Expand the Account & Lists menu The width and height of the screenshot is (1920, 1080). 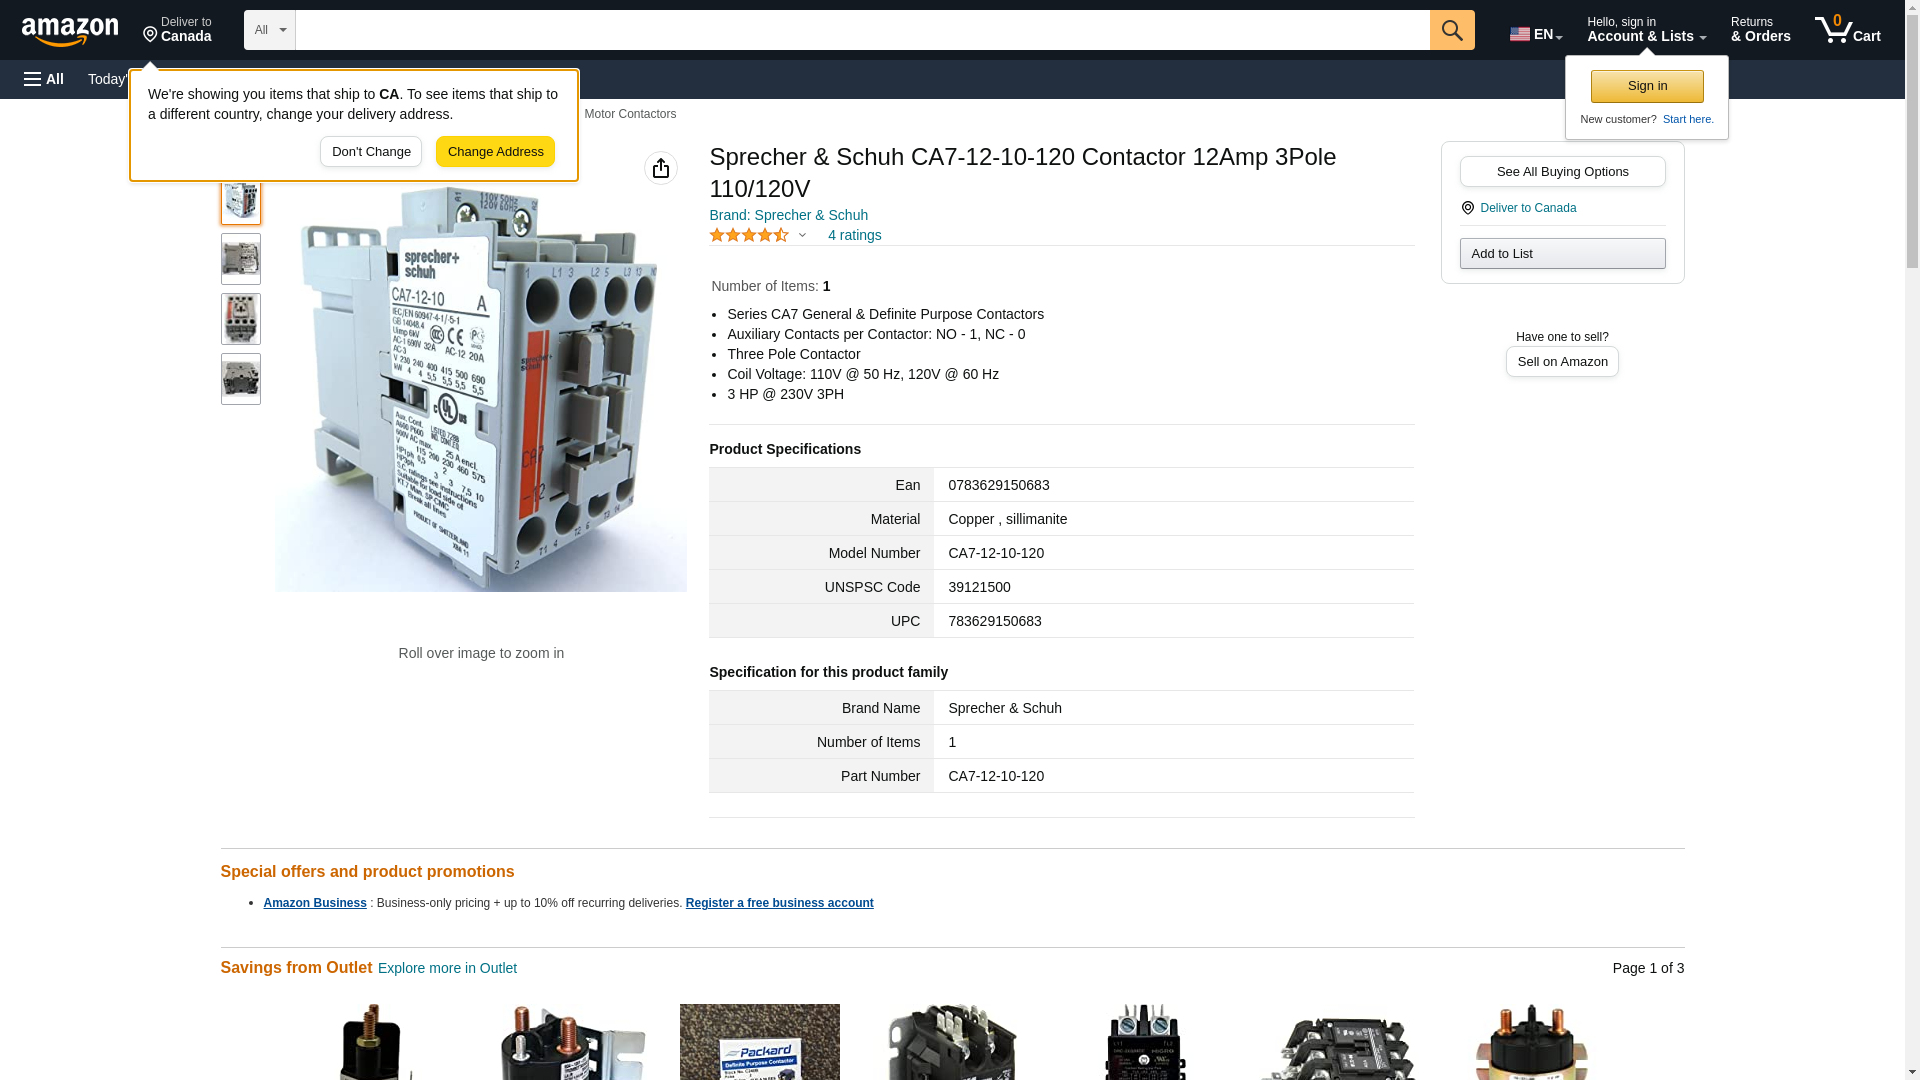click(1646, 30)
